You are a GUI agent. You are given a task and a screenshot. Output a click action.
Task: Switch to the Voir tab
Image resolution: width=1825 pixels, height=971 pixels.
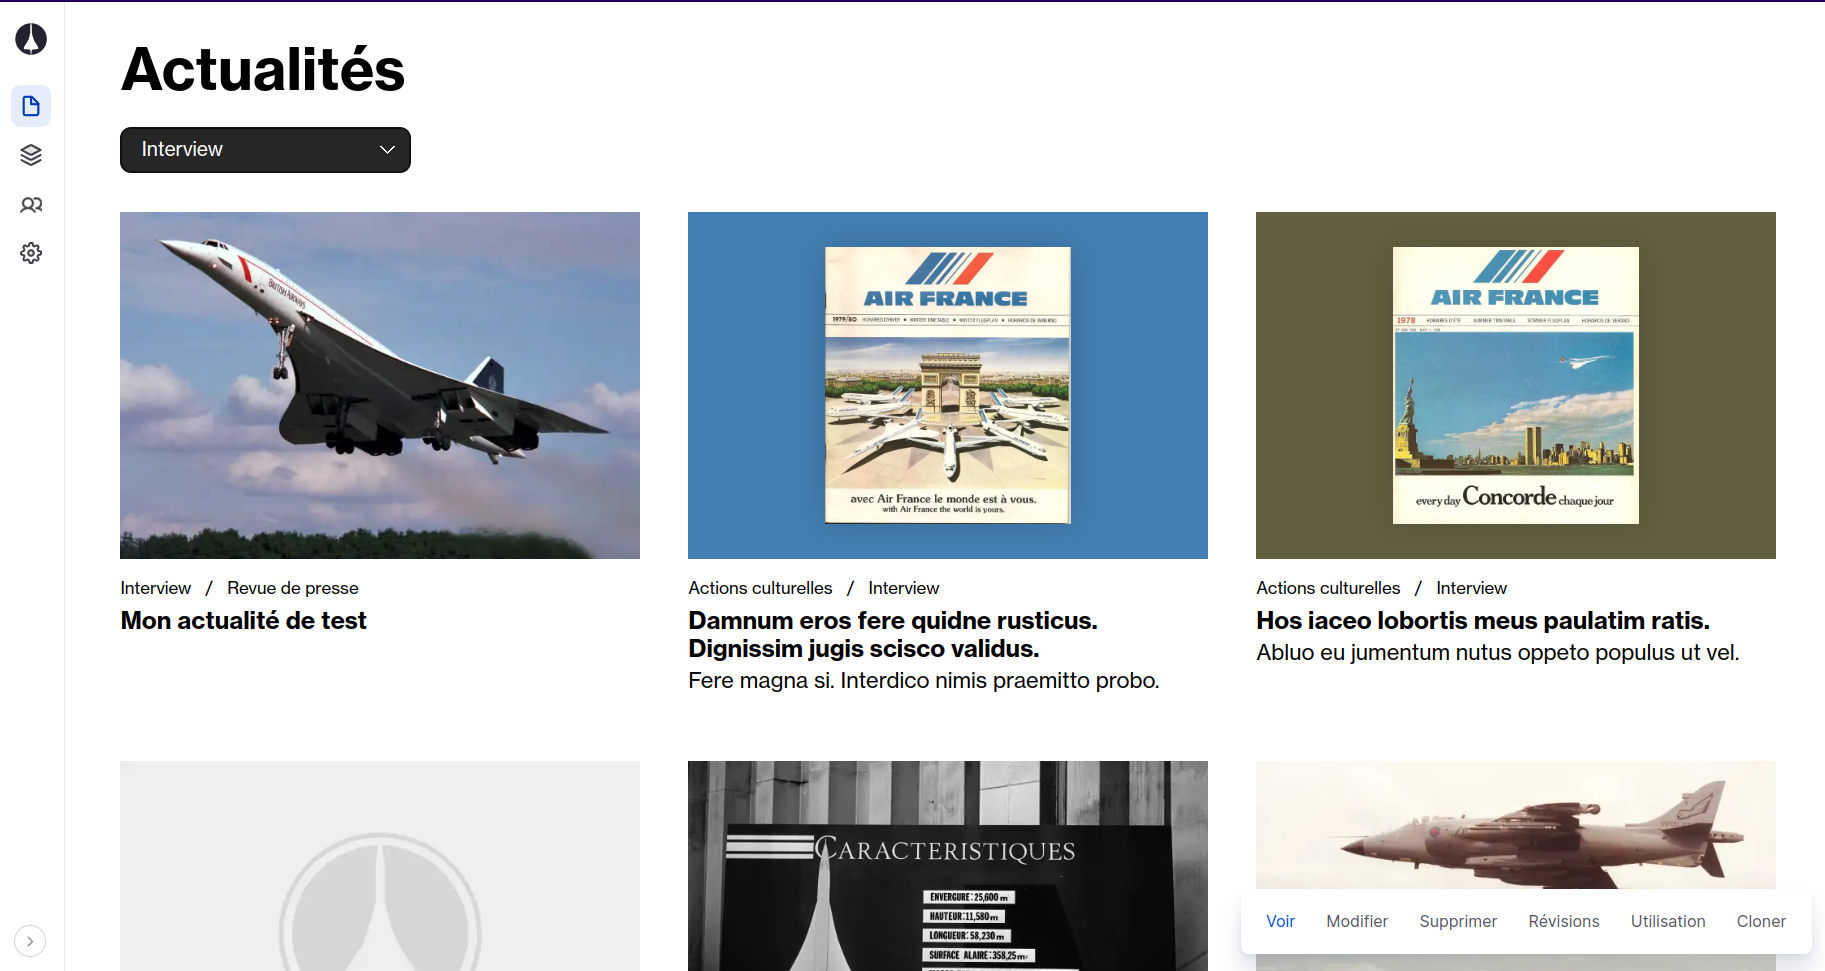click(1280, 921)
